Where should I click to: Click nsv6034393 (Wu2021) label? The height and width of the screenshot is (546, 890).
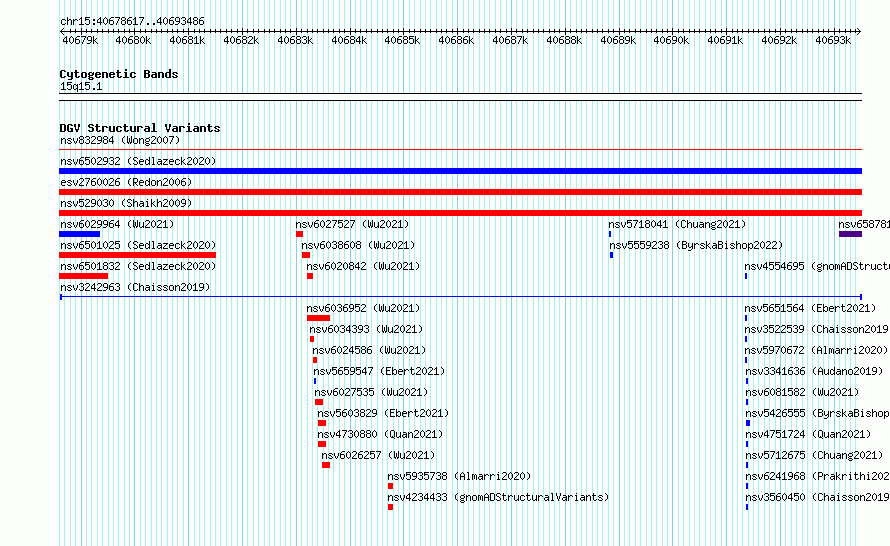[x=366, y=329]
